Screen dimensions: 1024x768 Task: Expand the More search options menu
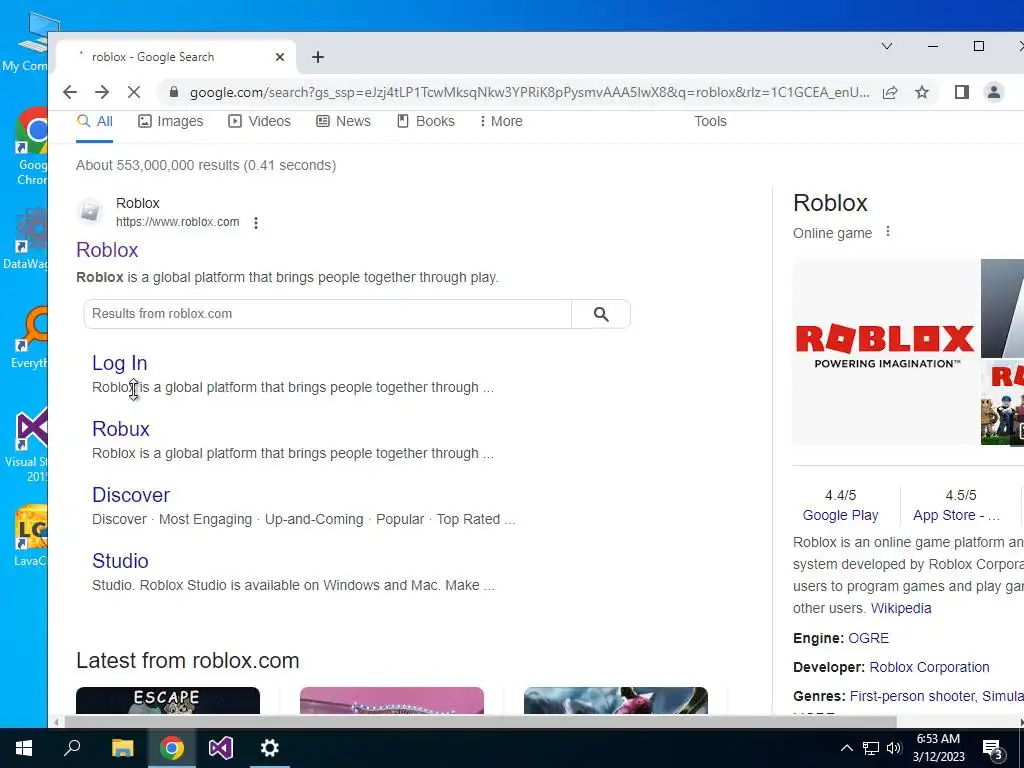pos(501,121)
